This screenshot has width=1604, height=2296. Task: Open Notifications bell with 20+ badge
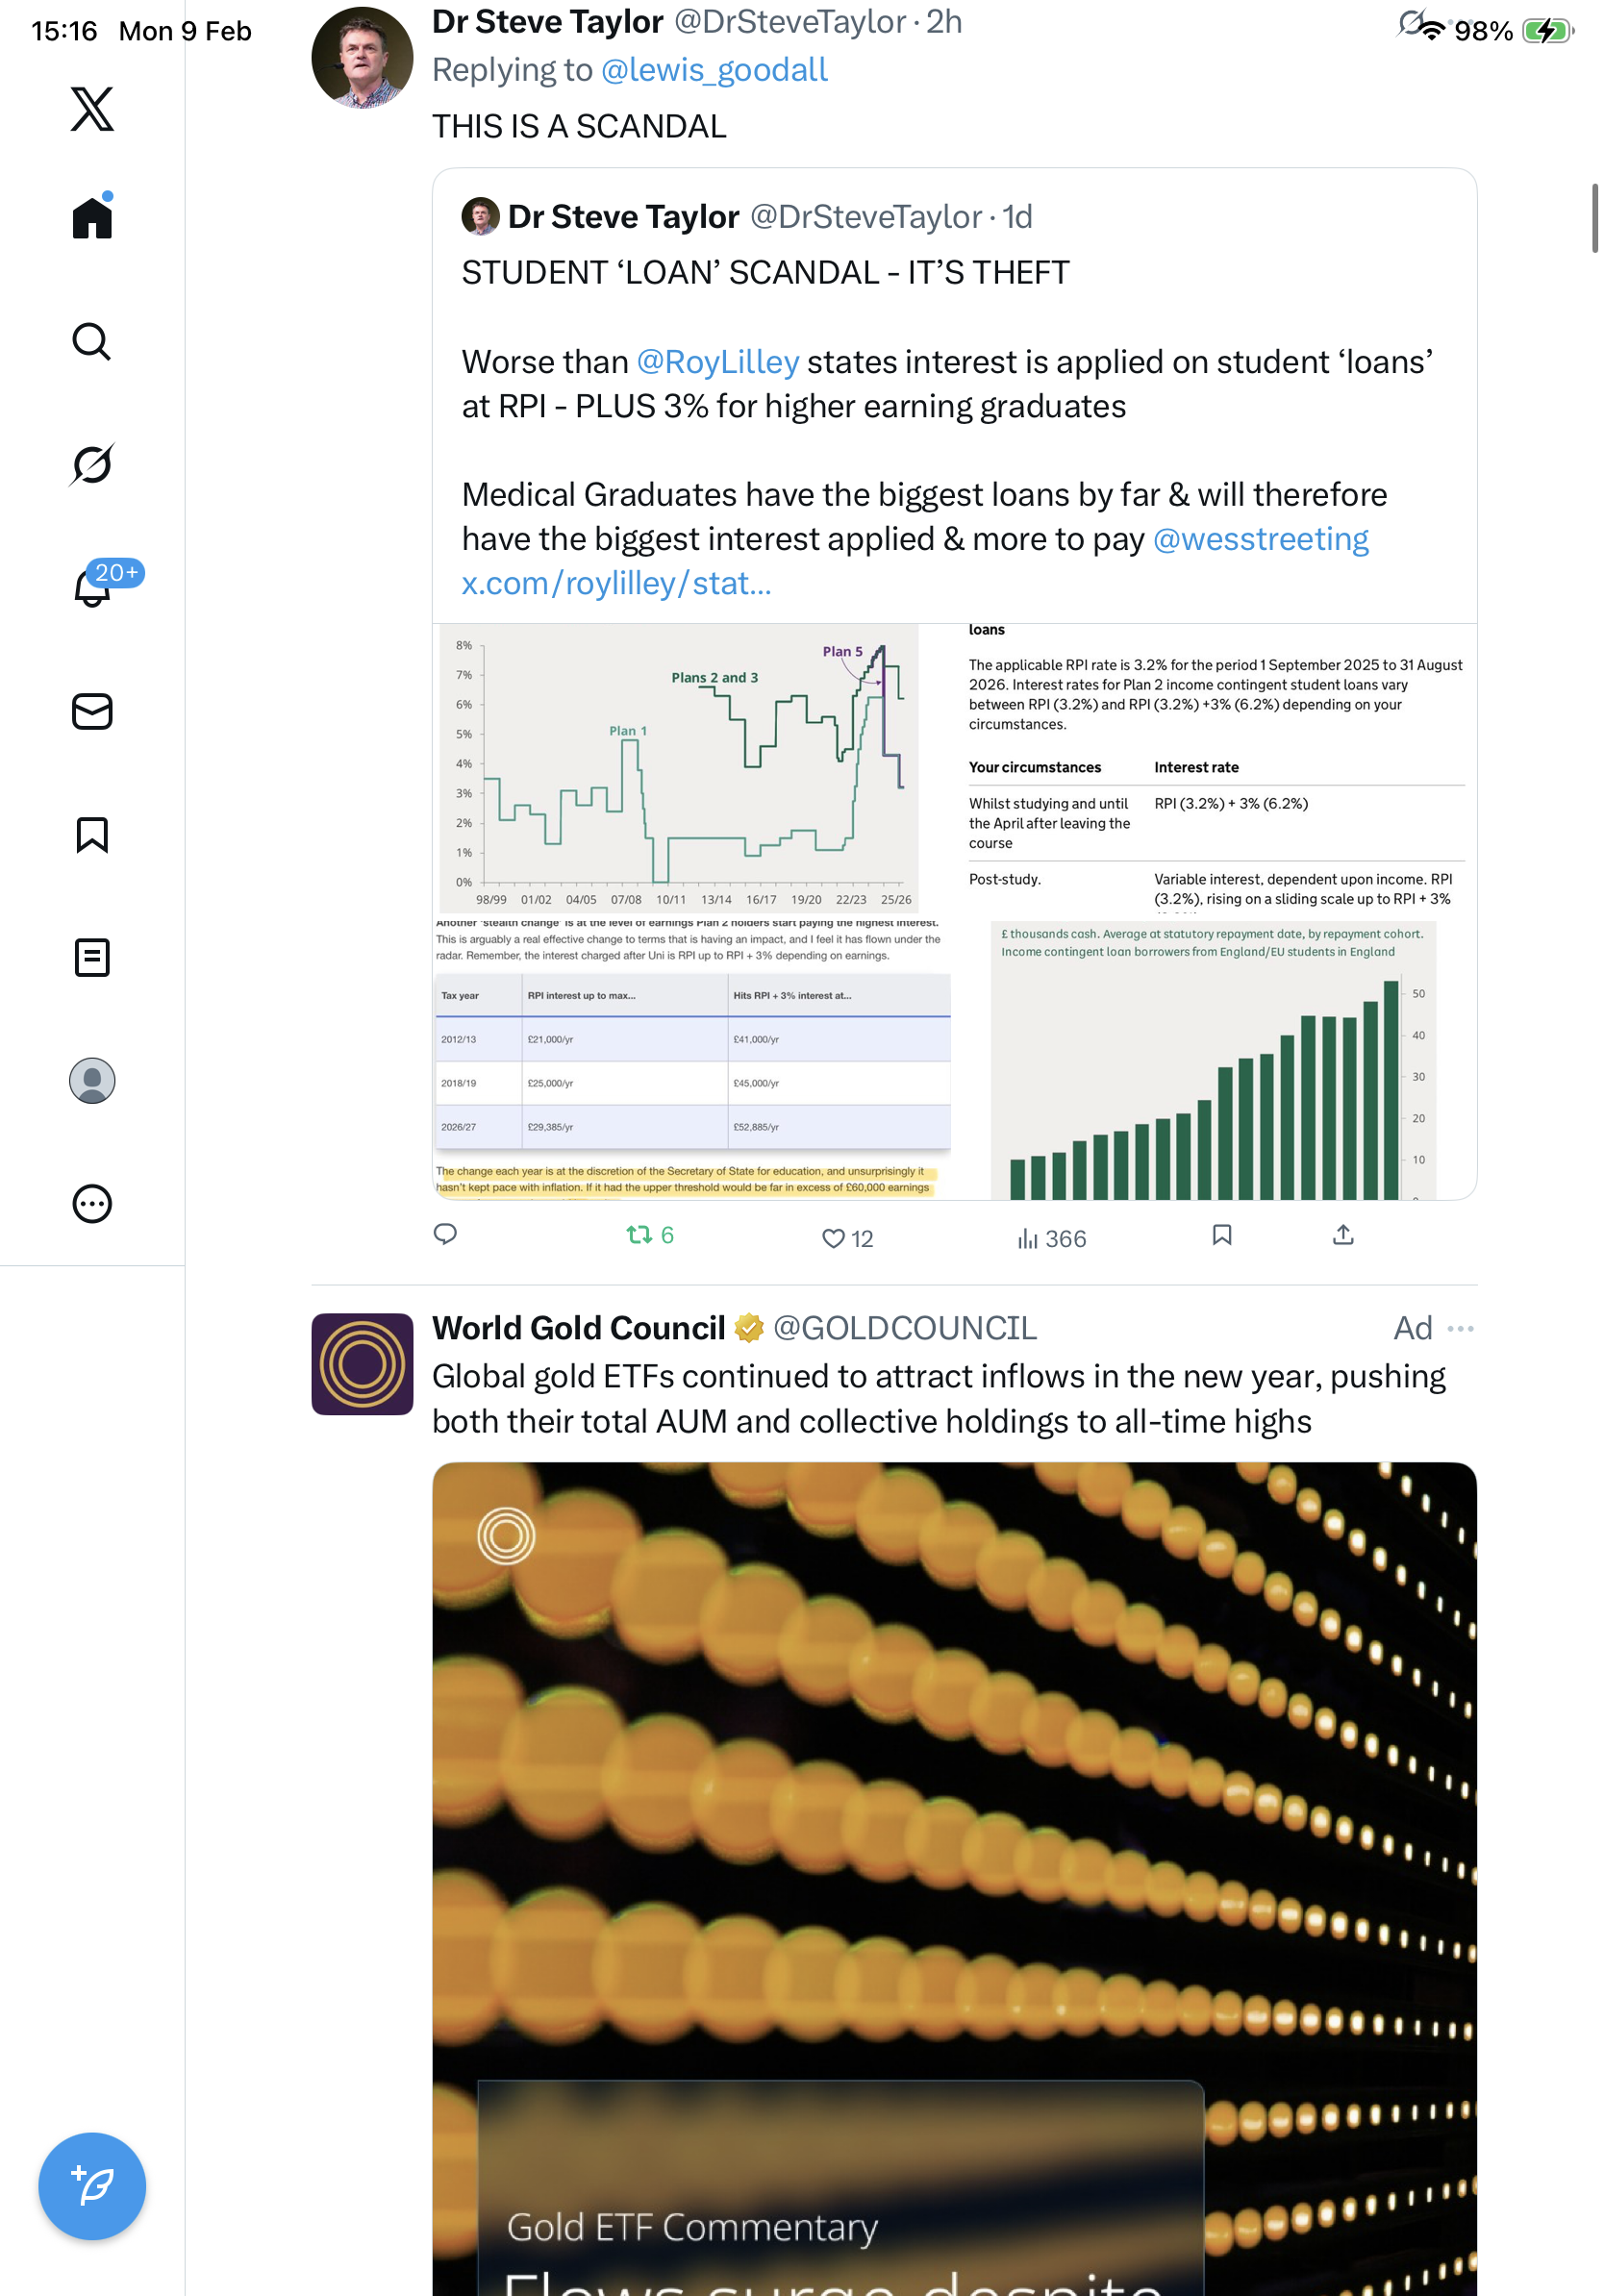pos(92,587)
